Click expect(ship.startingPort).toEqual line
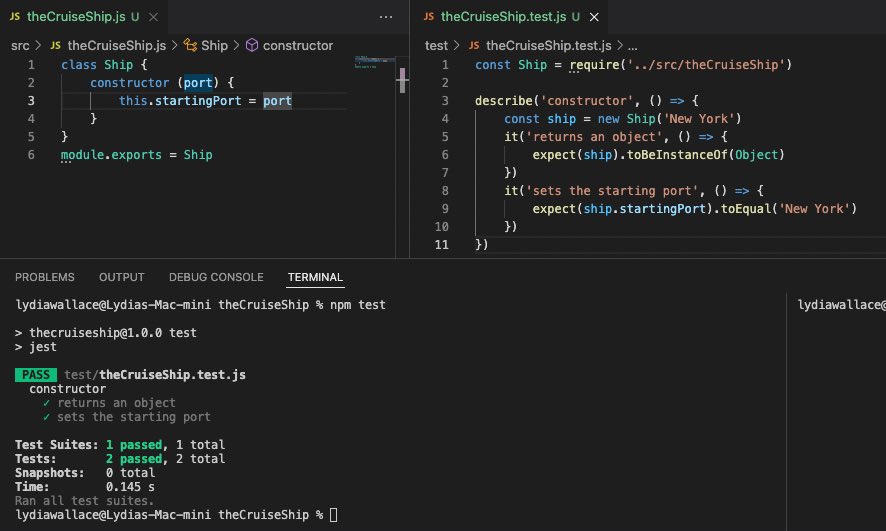This screenshot has height=531, width=886. [x=694, y=208]
